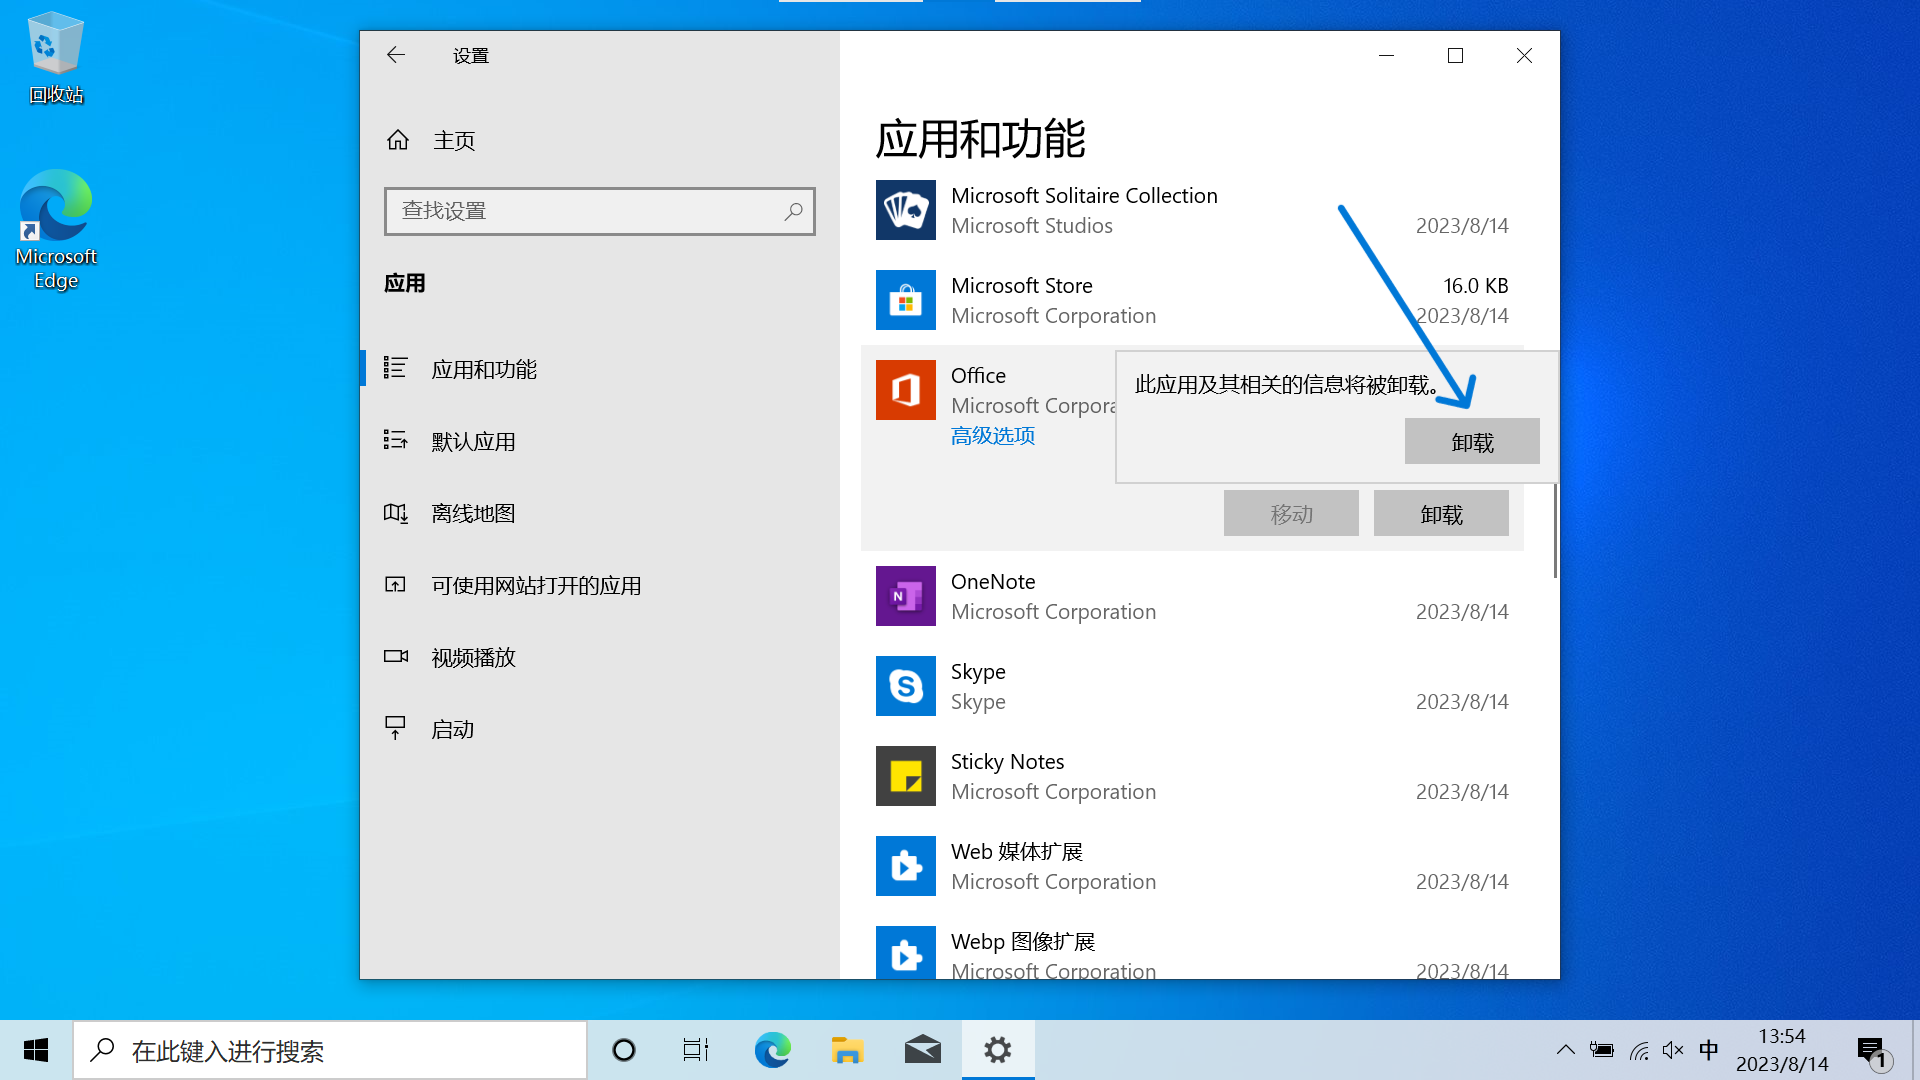Click into the 查找设置 search field
This screenshot has height=1080, width=1920.
(585, 211)
